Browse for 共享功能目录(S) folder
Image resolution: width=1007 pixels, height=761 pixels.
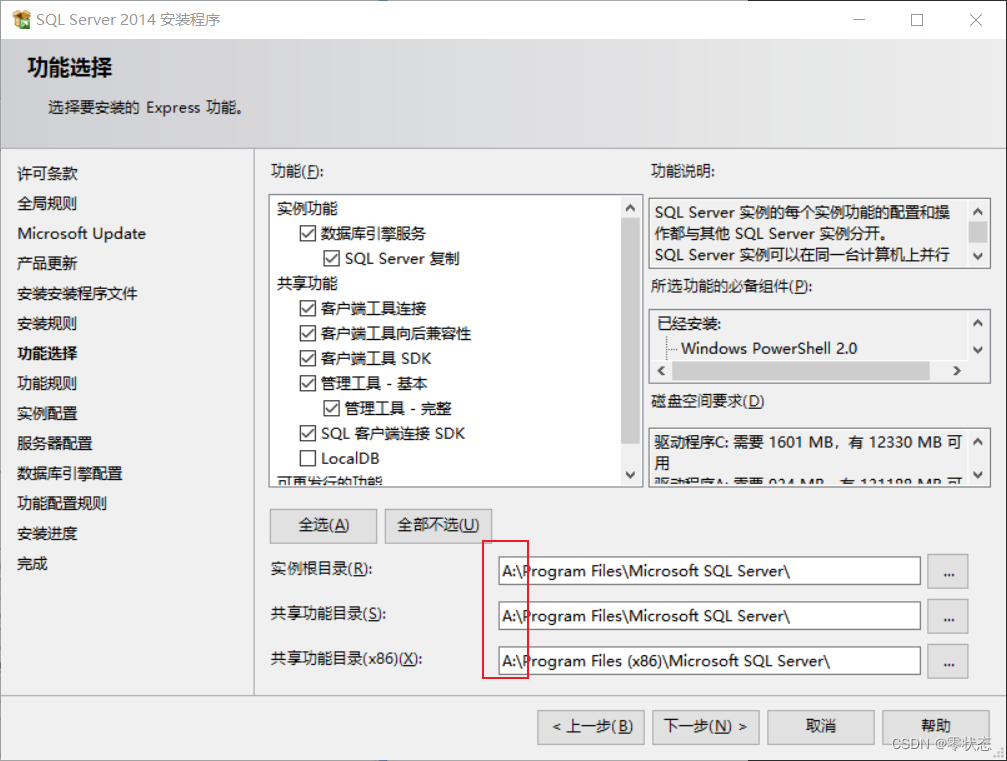pyautogui.click(x=948, y=617)
